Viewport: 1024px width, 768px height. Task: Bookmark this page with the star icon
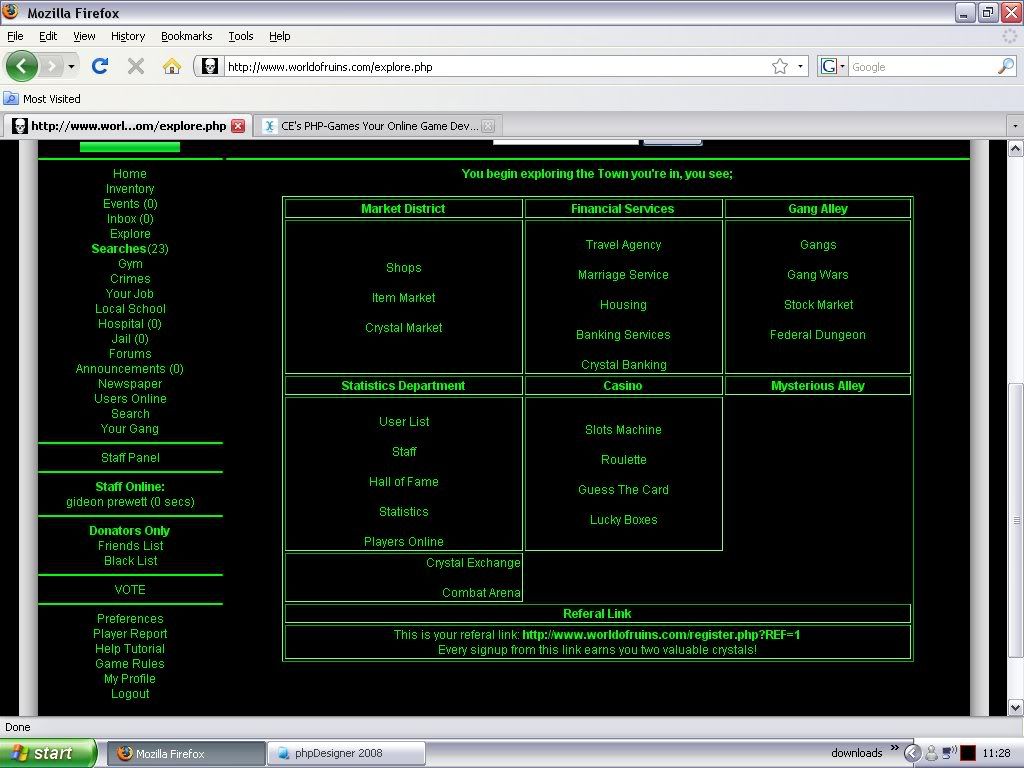tap(780, 67)
